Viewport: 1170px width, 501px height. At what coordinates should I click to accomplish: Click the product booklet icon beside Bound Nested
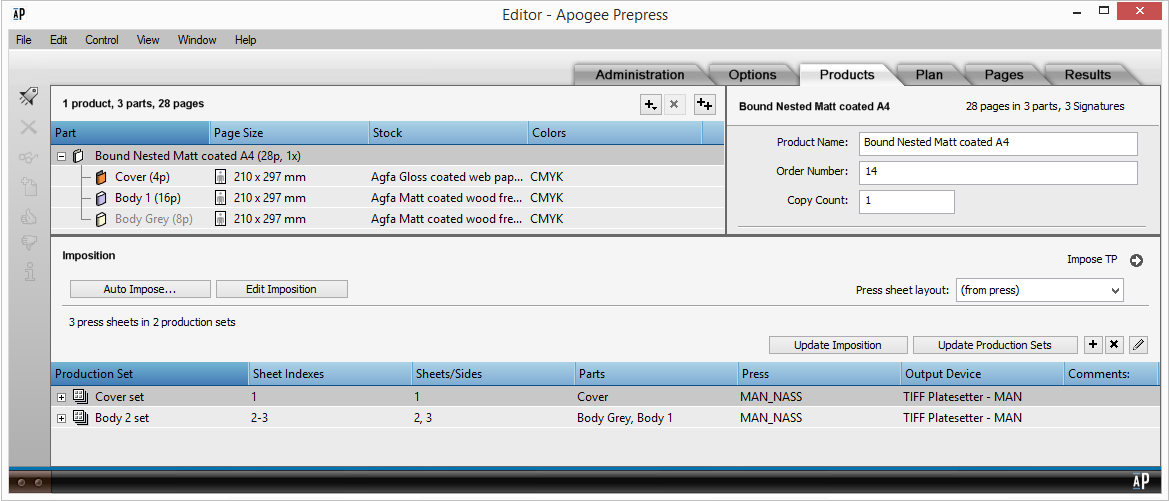point(79,157)
